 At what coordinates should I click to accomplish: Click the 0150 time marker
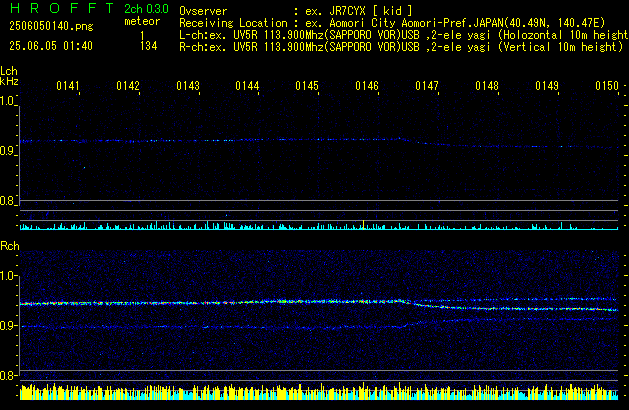pyautogui.click(x=607, y=86)
